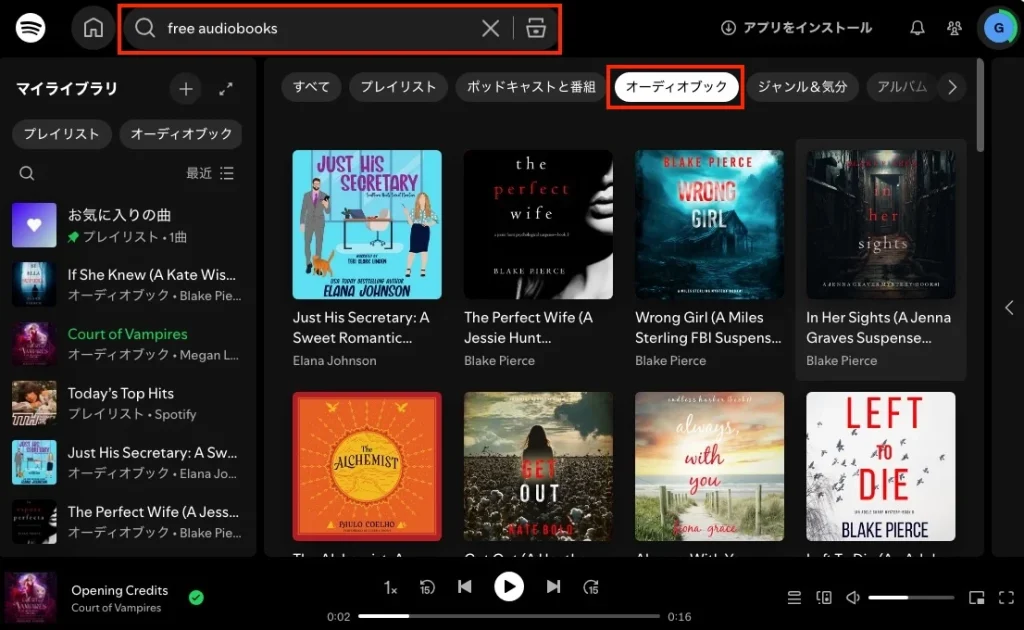Open If She Knew audiobook in library
The image size is (1024, 630).
[127, 285]
